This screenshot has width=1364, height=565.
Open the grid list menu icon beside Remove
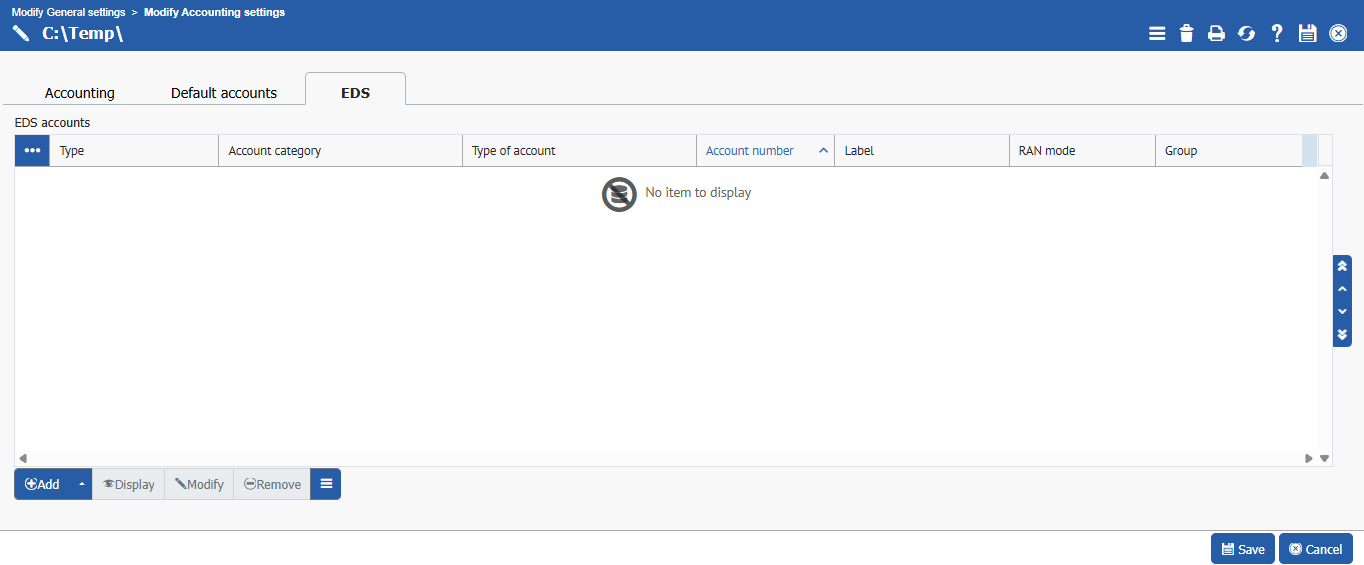coord(326,484)
